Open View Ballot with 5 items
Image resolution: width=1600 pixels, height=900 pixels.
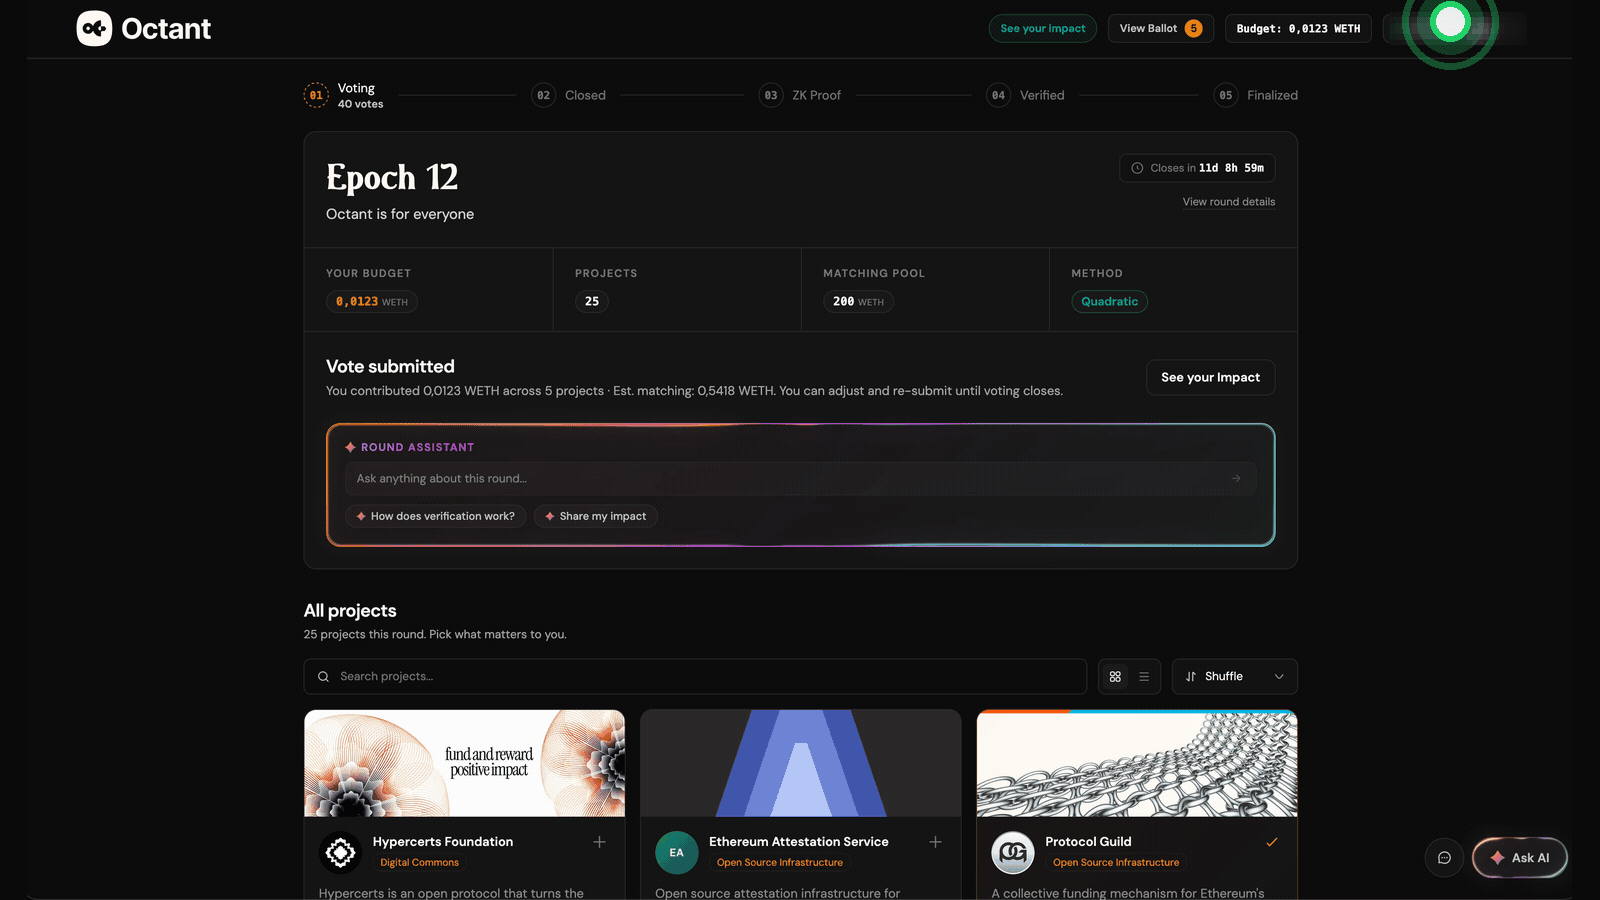[1160, 28]
